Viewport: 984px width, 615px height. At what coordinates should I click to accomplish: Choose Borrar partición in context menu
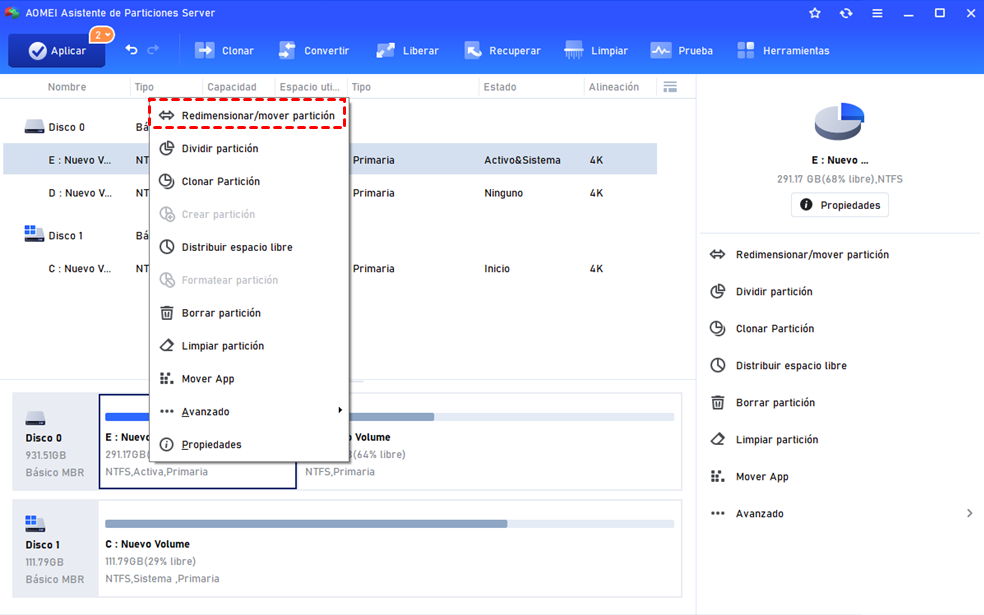pyautogui.click(x=249, y=313)
